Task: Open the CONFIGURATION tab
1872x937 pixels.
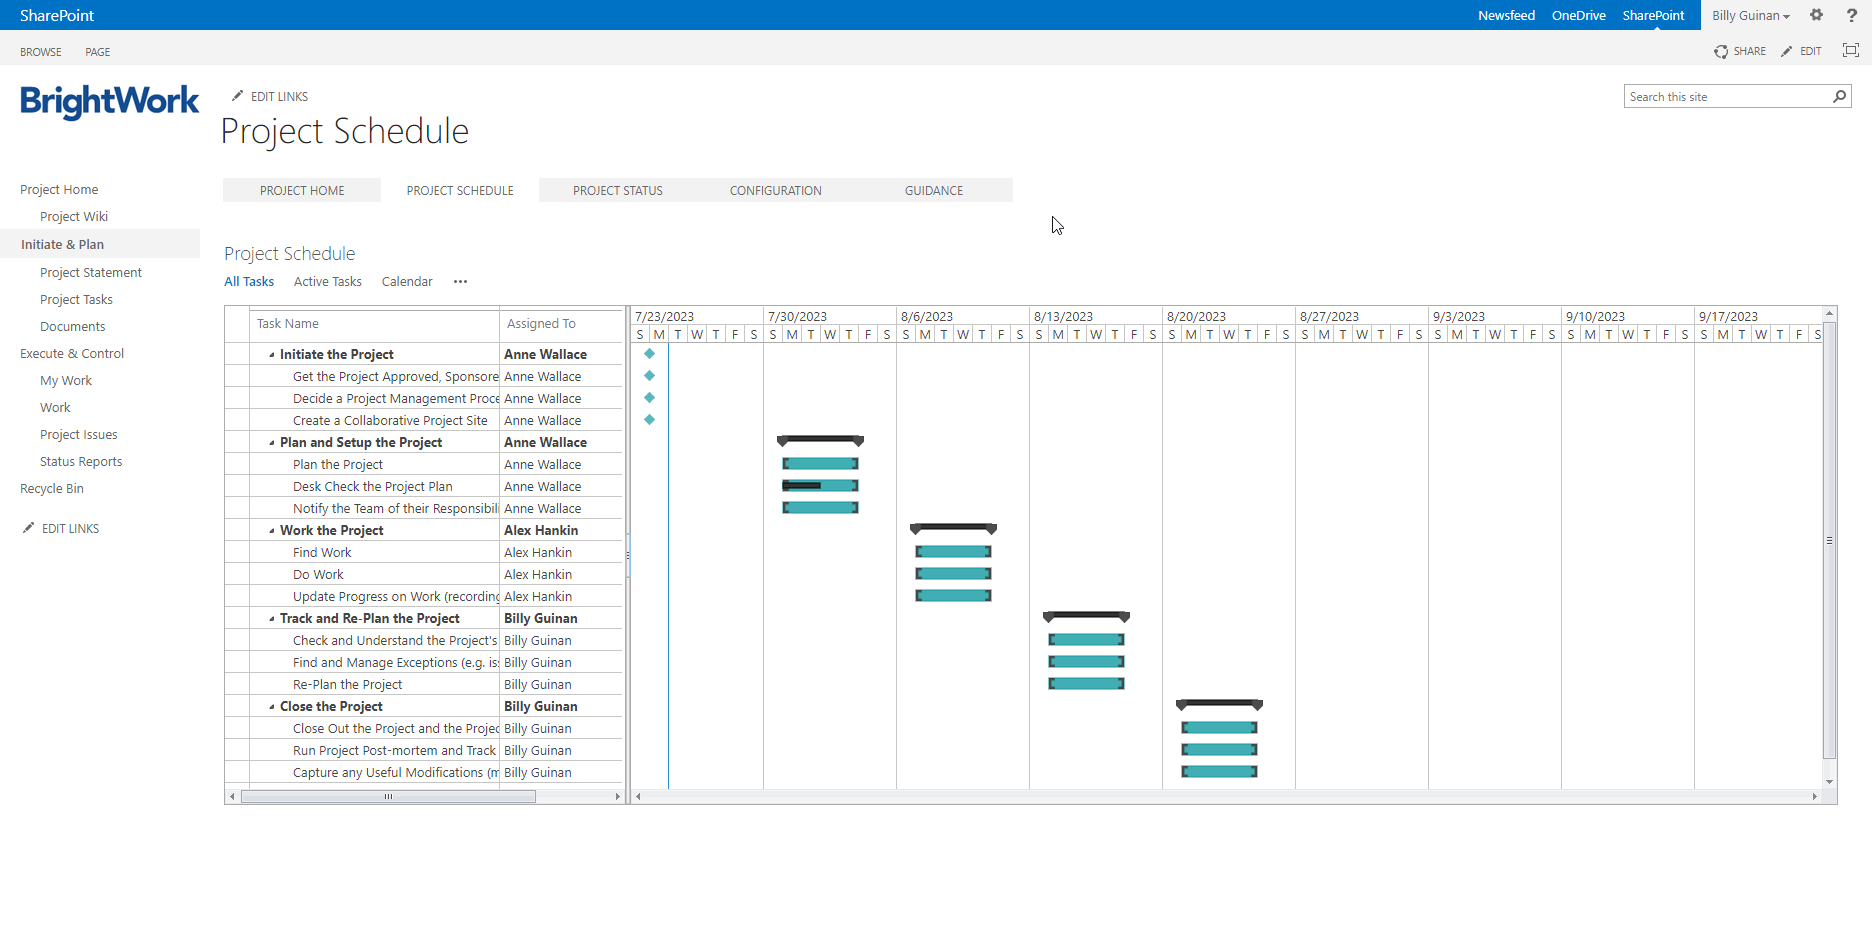Action: click(x=775, y=190)
